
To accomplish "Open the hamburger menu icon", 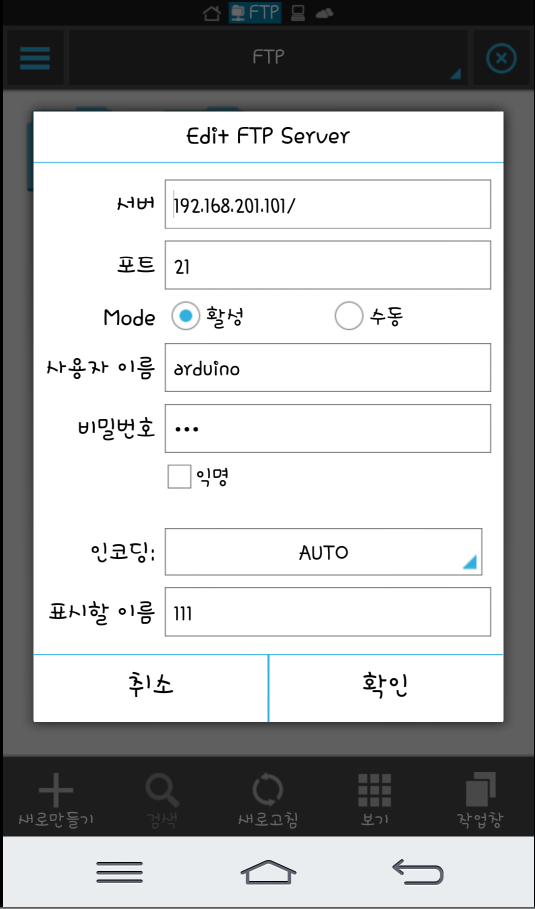I will [x=35, y=58].
